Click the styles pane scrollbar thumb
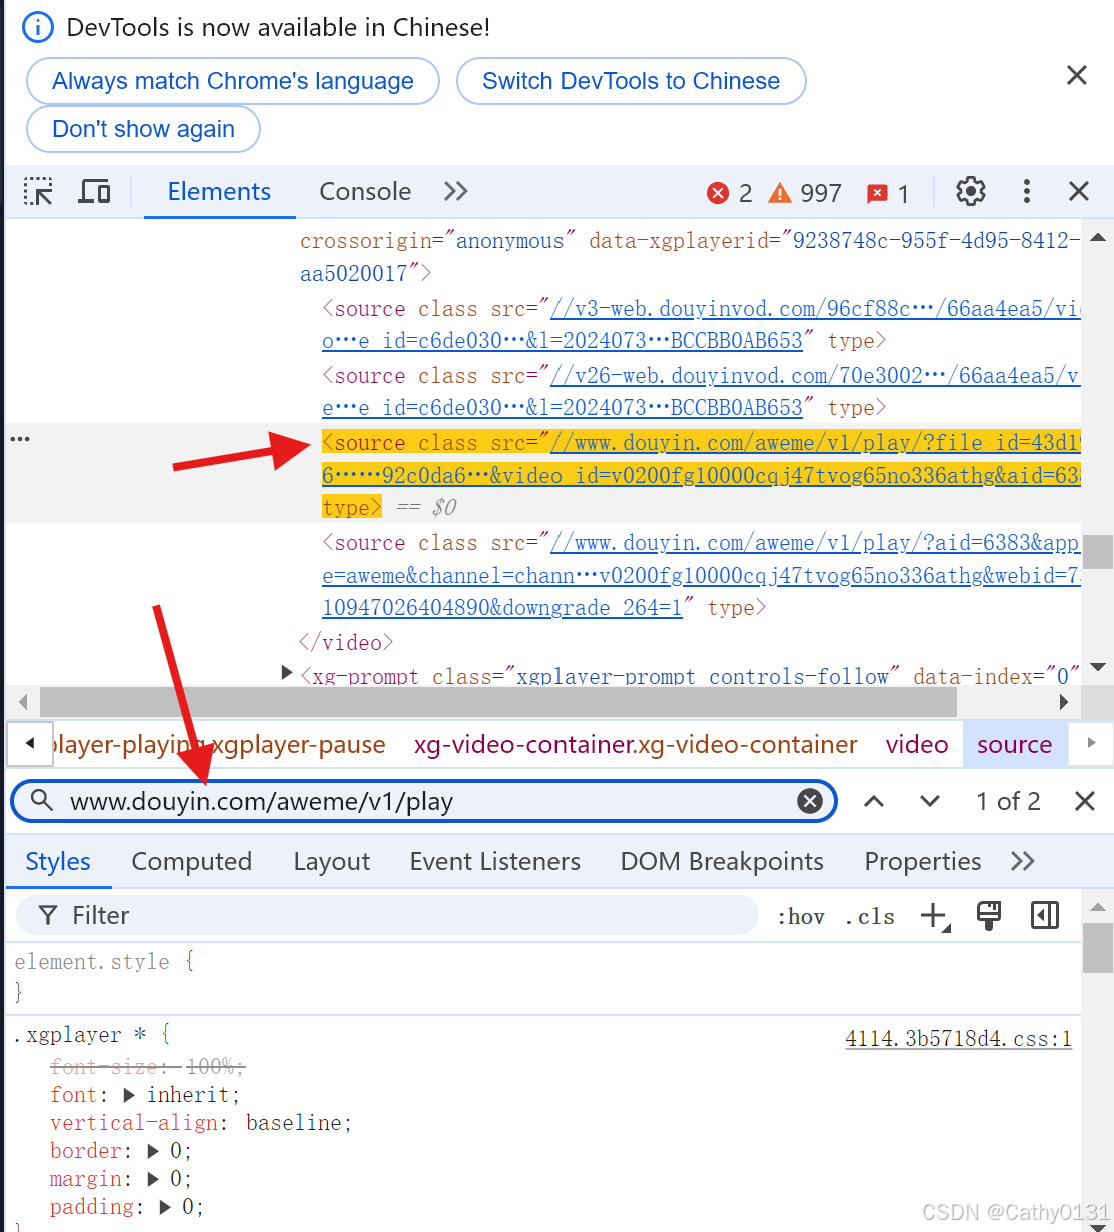 pyautogui.click(x=1098, y=948)
